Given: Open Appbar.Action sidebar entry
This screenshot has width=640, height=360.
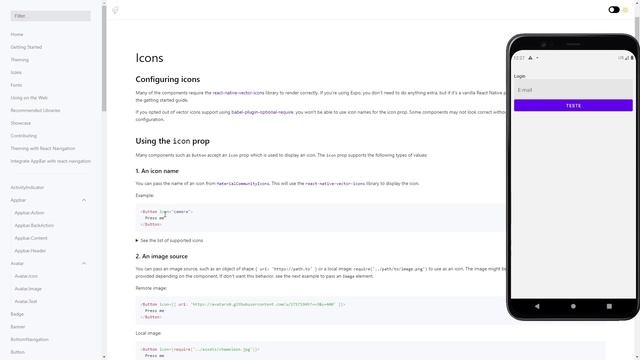Looking at the screenshot, I should (29, 213).
